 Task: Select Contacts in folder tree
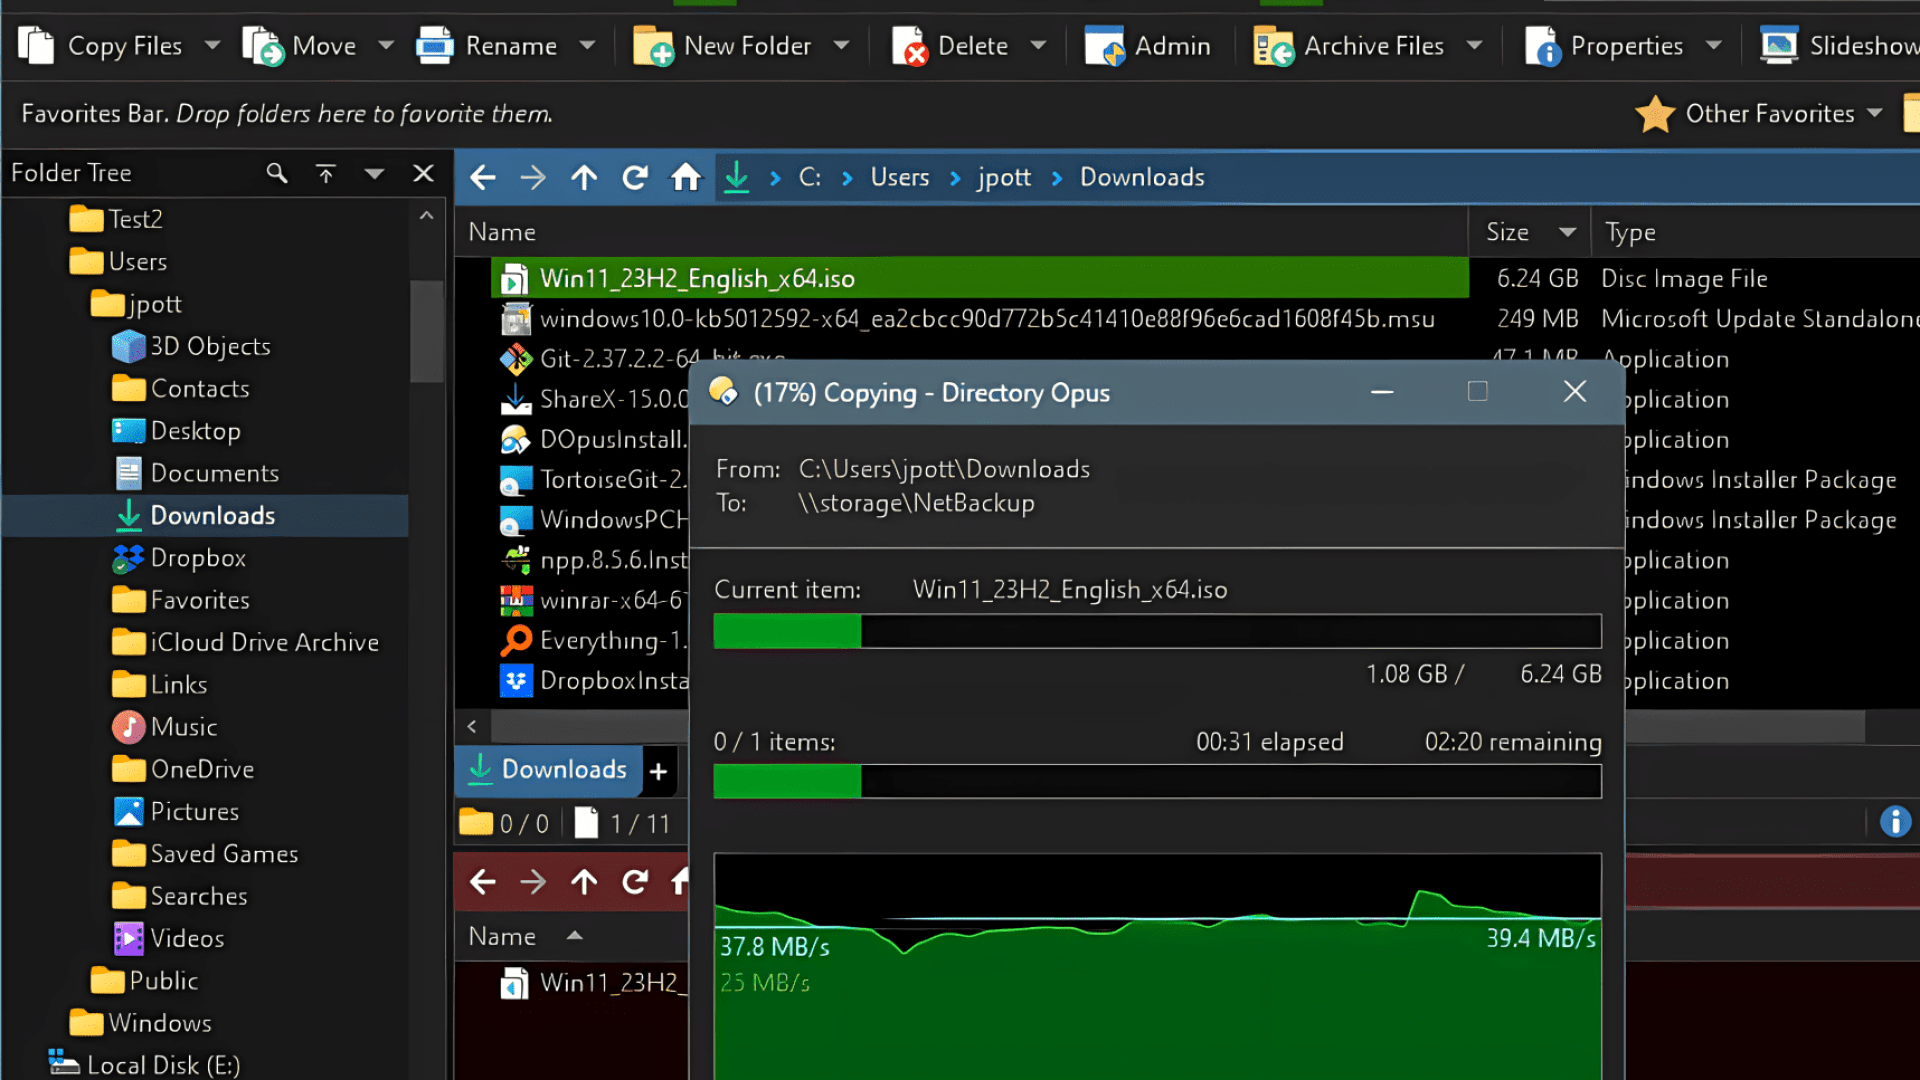[x=181, y=389]
